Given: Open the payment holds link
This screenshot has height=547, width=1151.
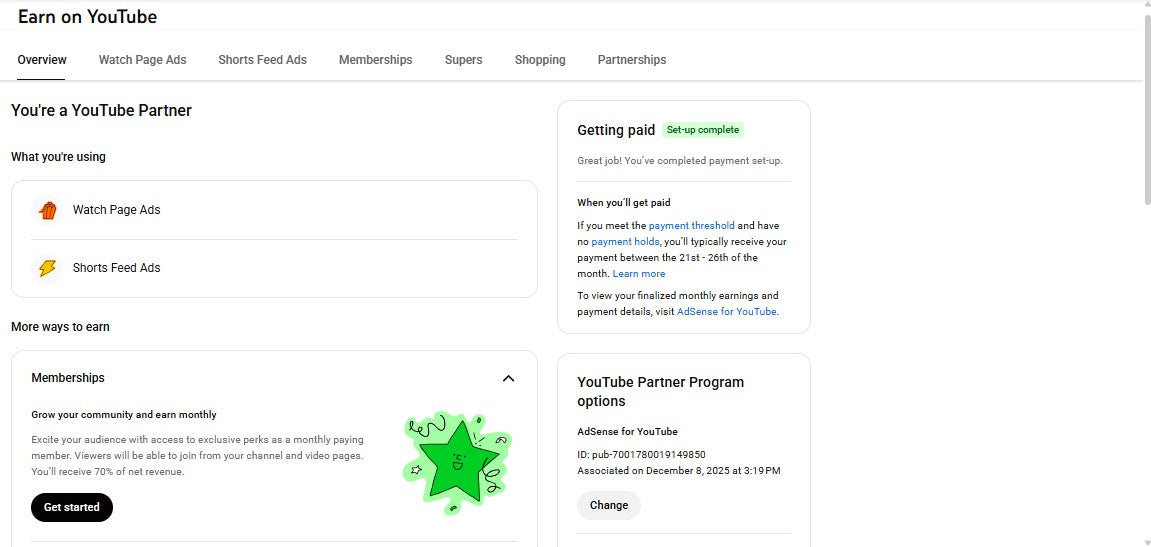Looking at the screenshot, I should [x=625, y=242].
